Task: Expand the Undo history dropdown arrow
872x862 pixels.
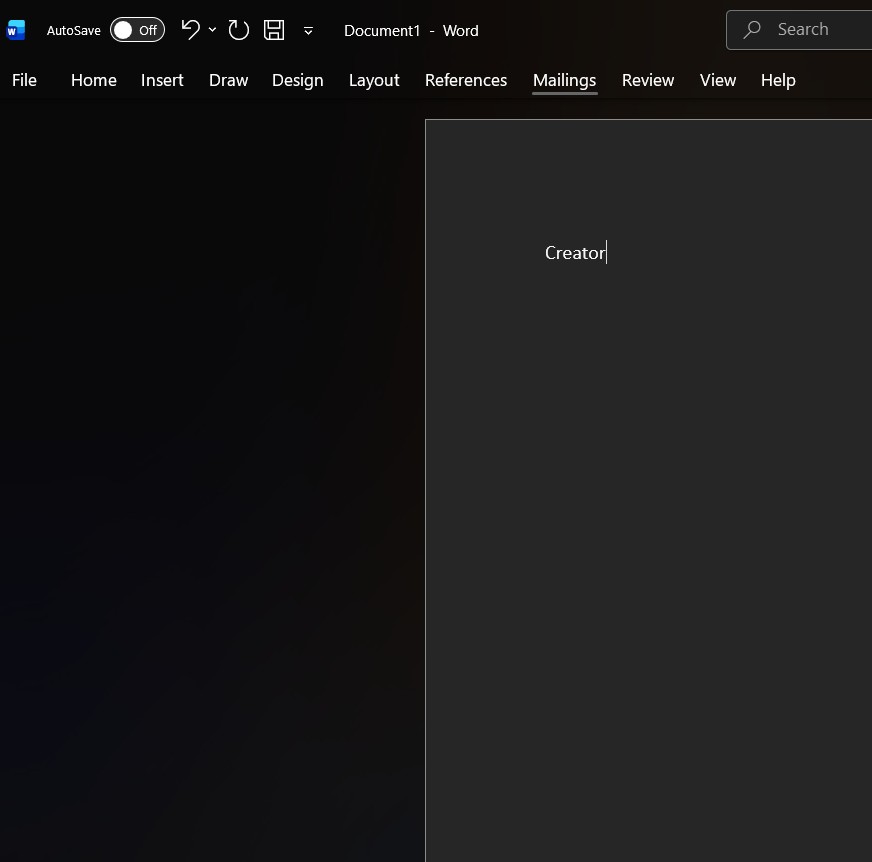Action: [x=212, y=29]
